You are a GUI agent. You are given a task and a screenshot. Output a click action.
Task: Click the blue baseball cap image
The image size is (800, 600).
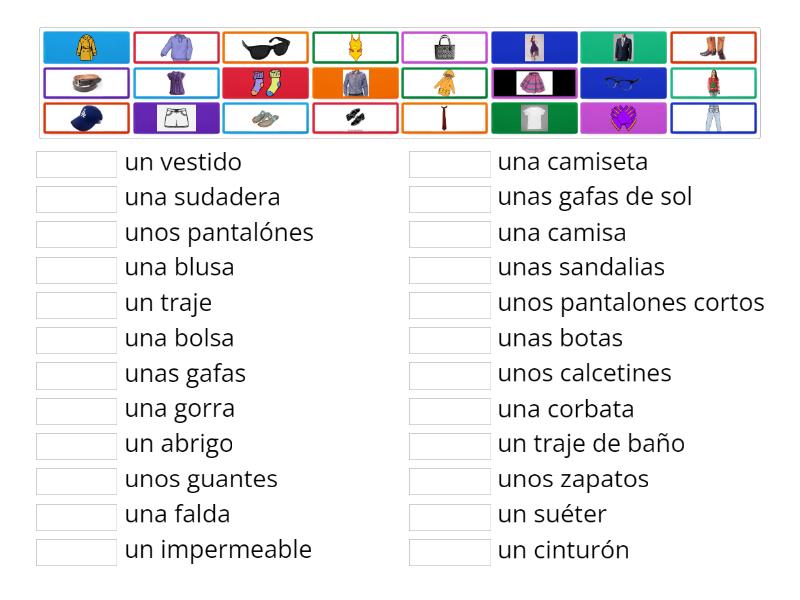(x=85, y=116)
